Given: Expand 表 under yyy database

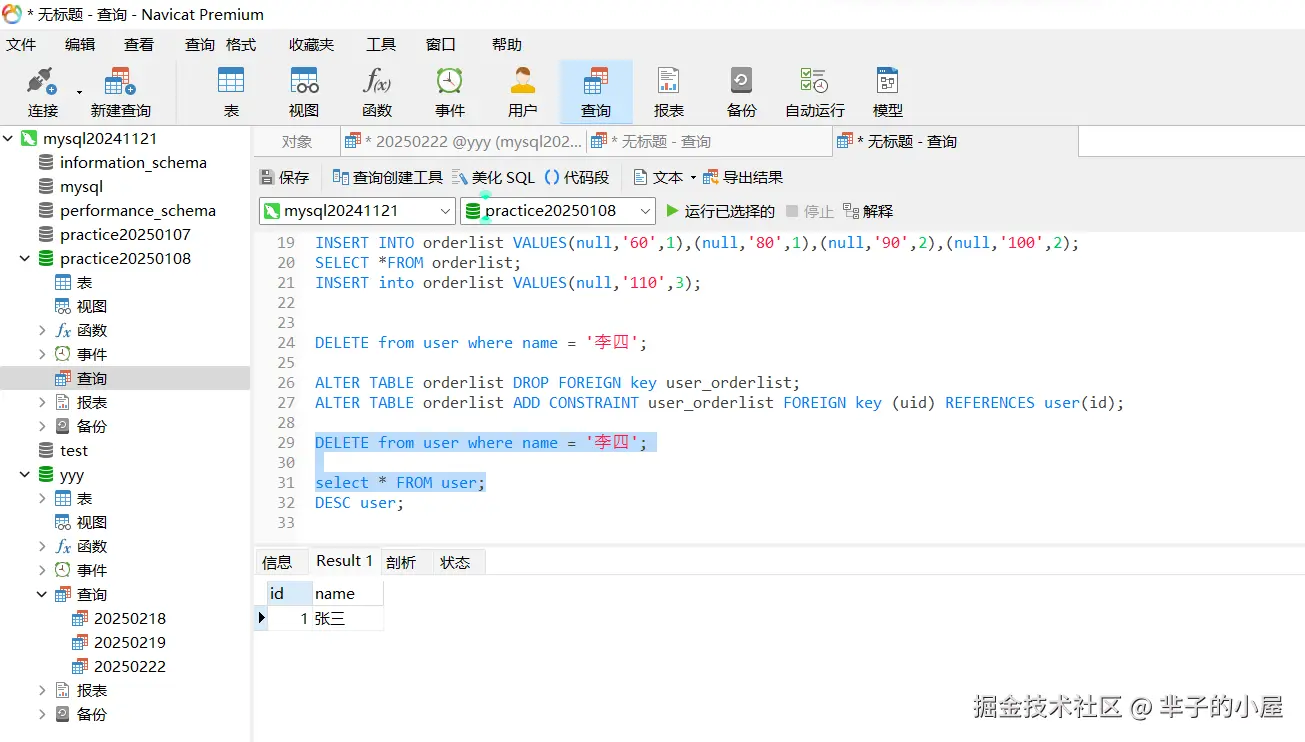Looking at the screenshot, I should (42, 498).
